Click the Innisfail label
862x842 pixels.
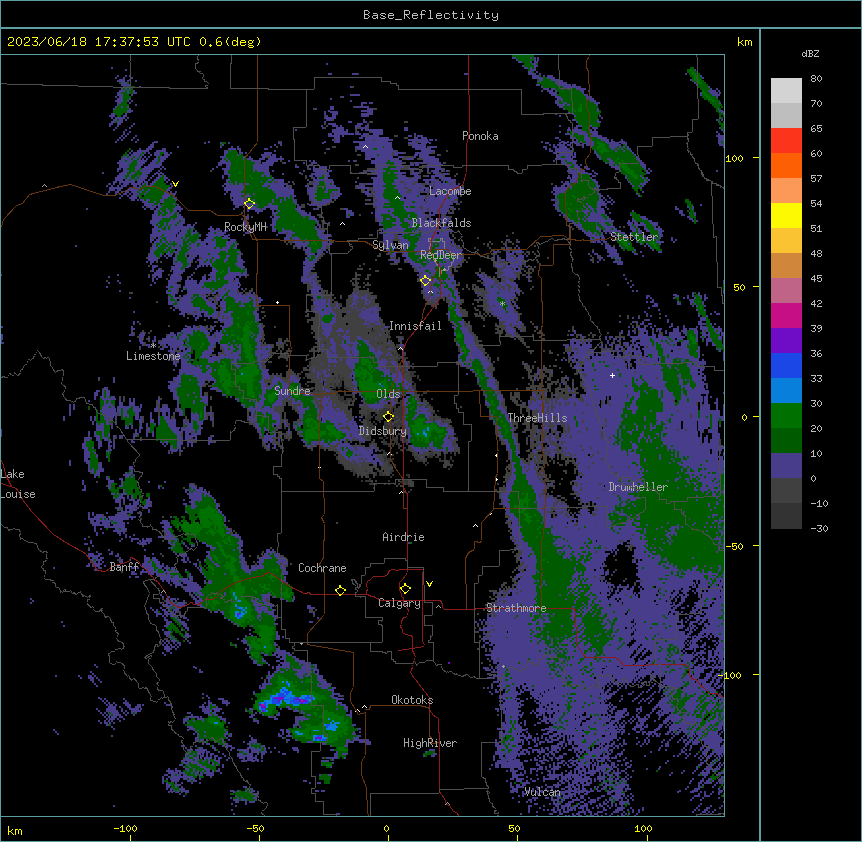415,326
